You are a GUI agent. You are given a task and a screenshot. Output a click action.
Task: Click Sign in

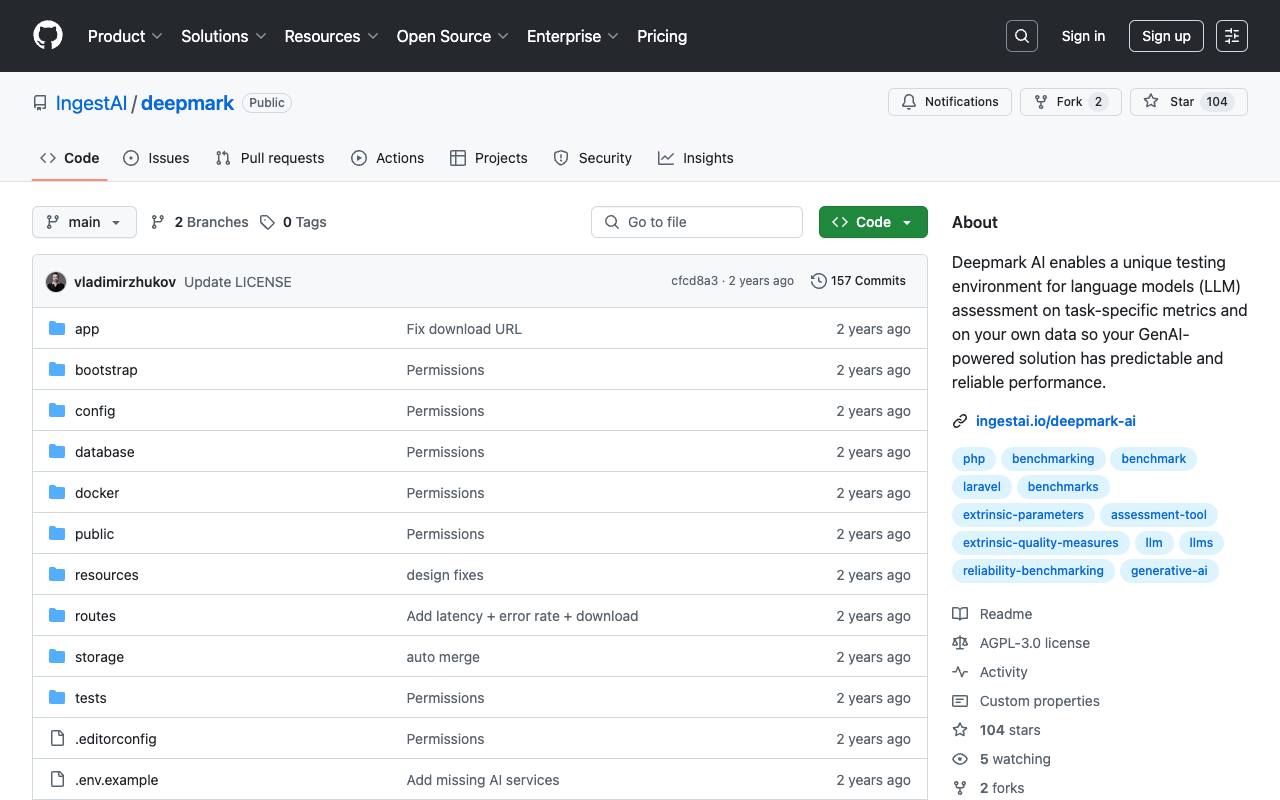coord(1083,36)
